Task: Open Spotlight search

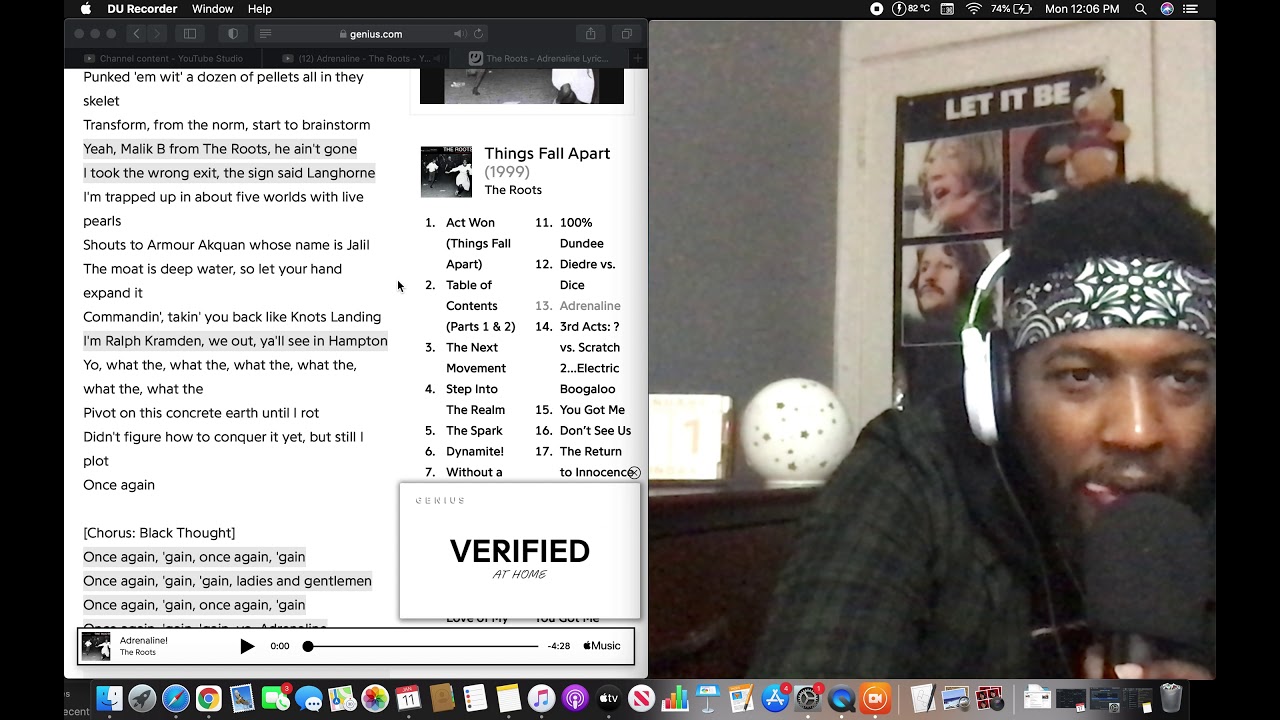Action: [x=1141, y=9]
